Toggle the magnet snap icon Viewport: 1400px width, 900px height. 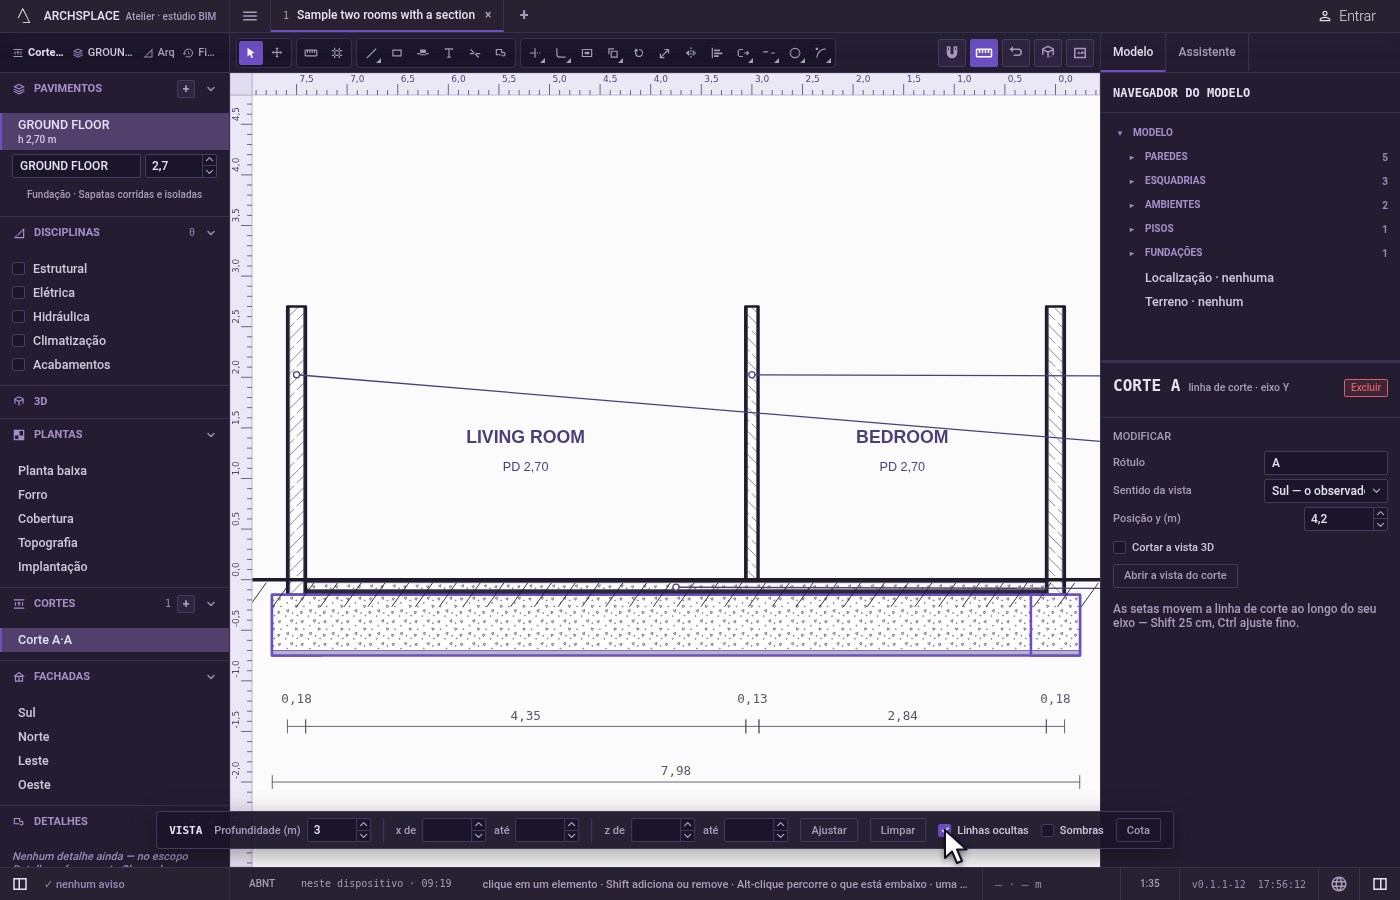952,52
